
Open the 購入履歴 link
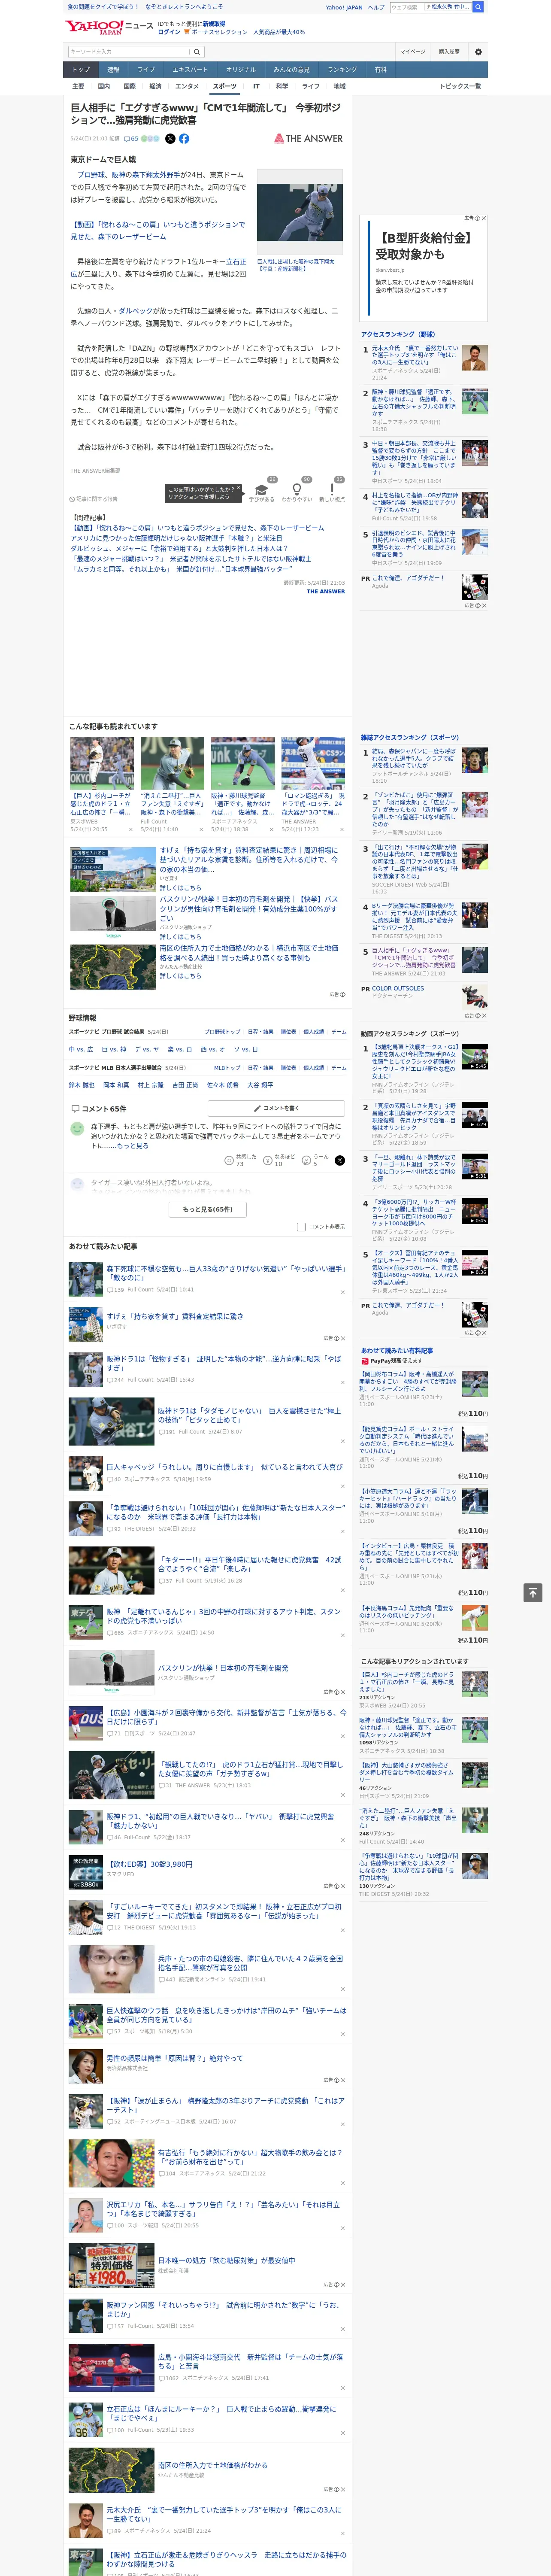pos(449,52)
